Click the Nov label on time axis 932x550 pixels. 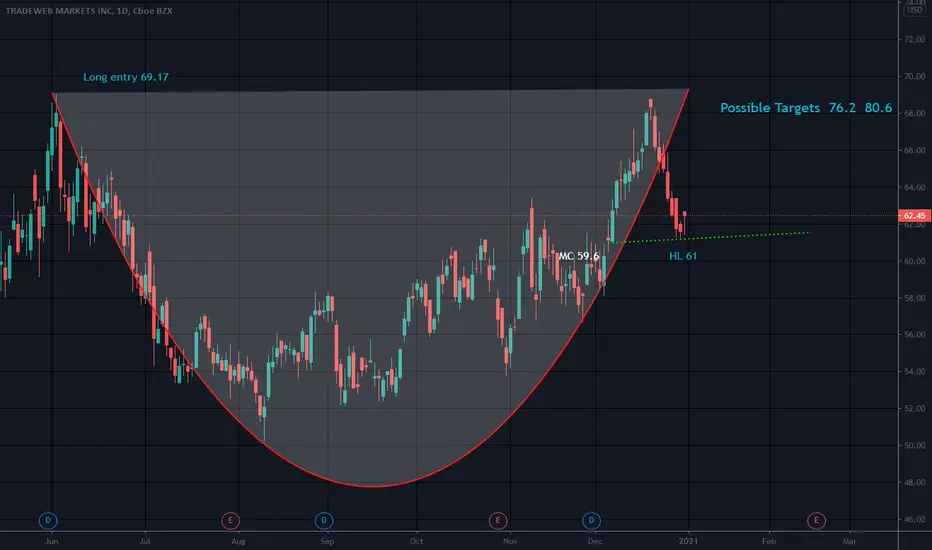(x=510, y=541)
